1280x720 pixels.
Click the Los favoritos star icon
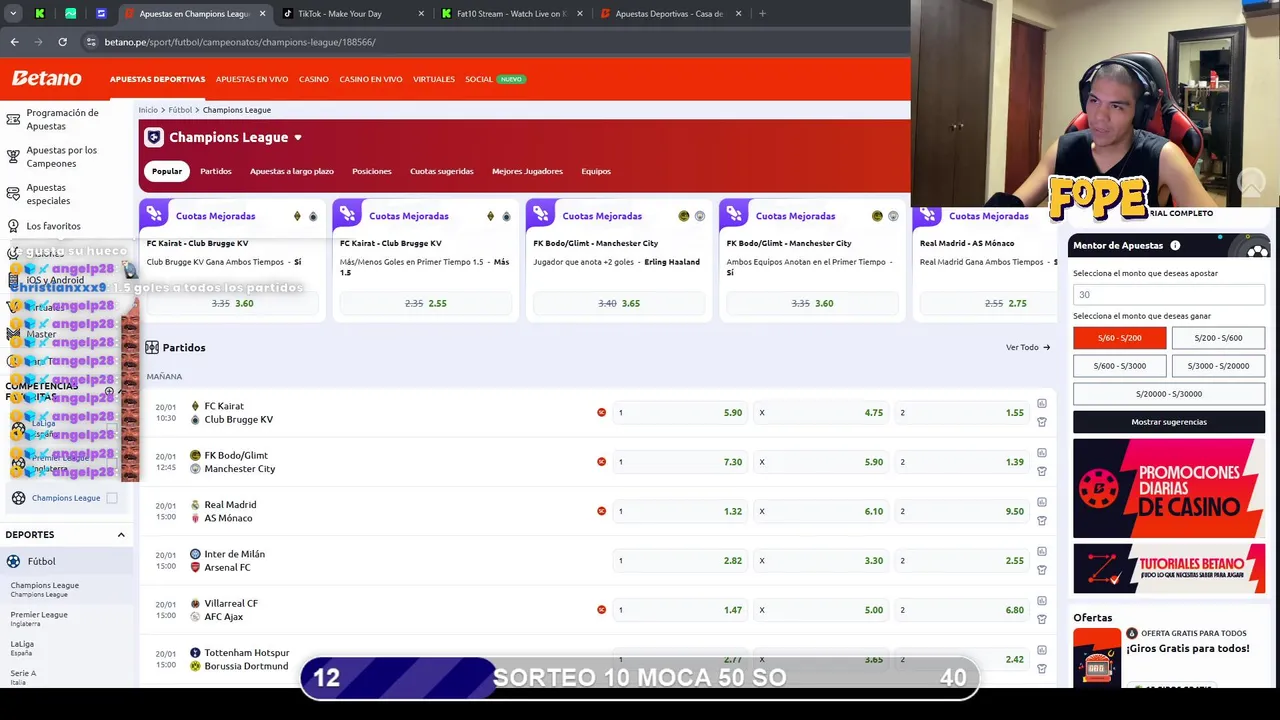point(13,226)
